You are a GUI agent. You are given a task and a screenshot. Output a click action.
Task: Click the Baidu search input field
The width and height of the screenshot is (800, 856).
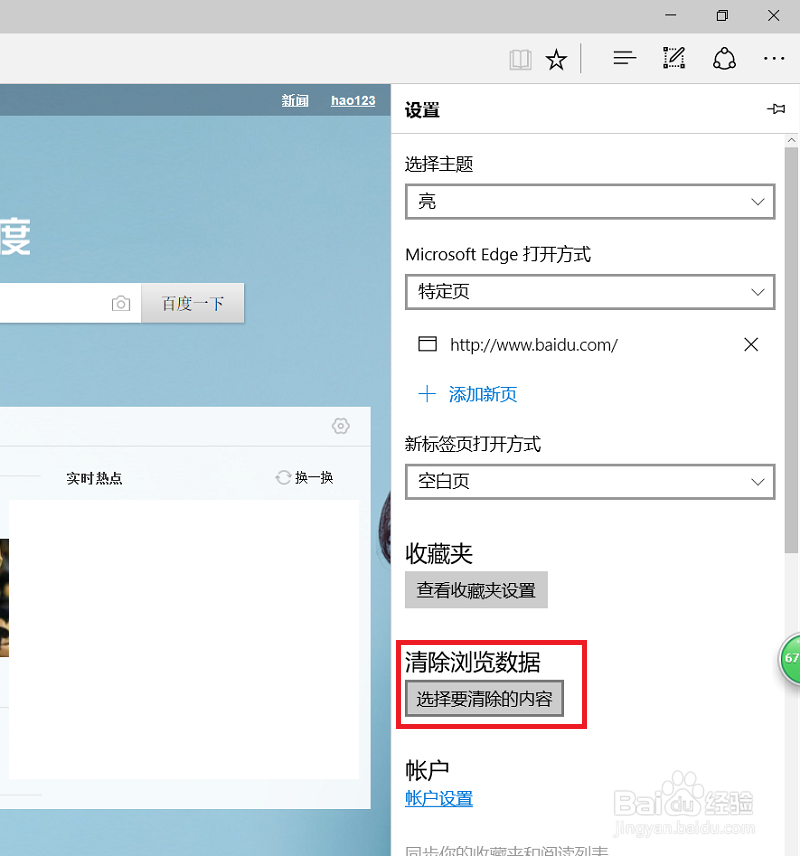[70, 303]
